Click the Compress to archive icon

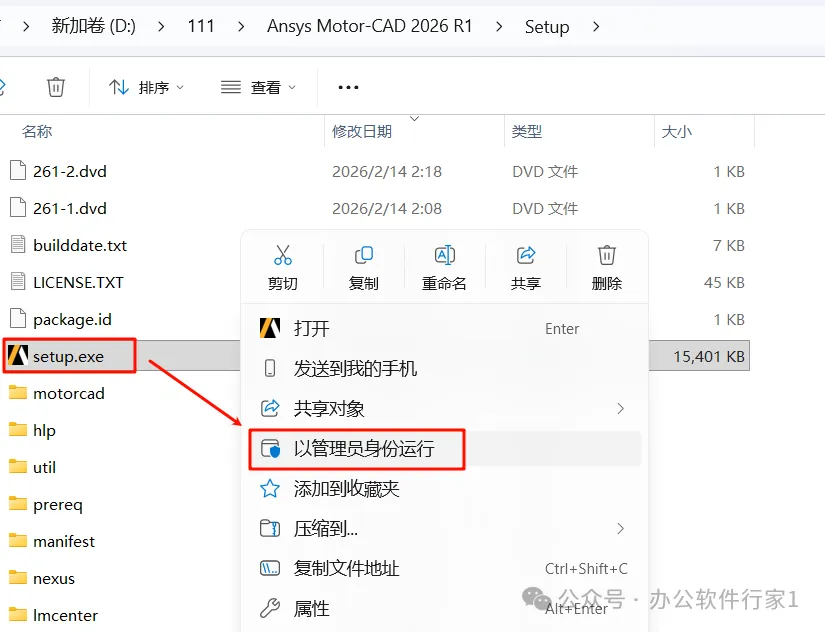pyautogui.click(x=270, y=528)
